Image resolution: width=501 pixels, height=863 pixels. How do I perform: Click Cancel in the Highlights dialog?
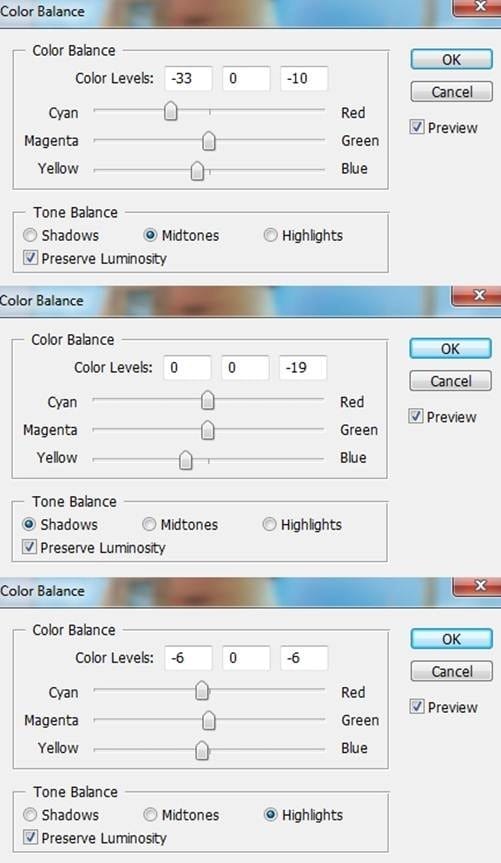click(451, 671)
